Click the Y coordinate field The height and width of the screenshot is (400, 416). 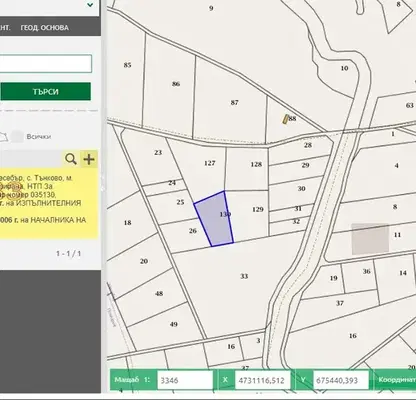point(341,380)
